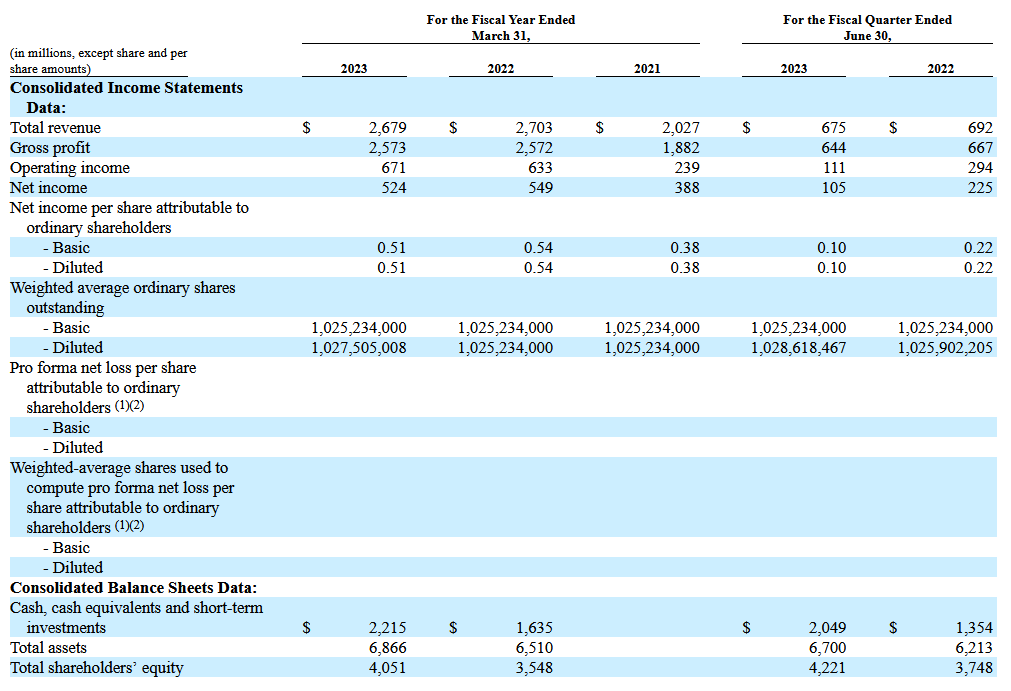This screenshot has height=691, width=1011.
Task: Select net income value 225
Action: pyautogui.click(x=980, y=188)
